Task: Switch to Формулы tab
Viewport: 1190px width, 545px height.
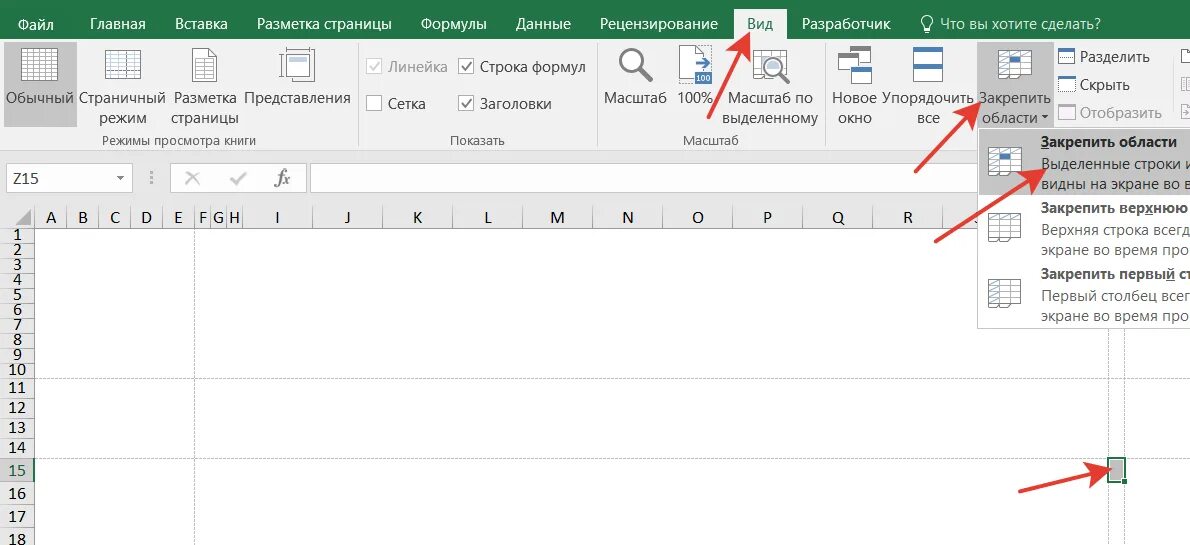Action: coord(454,24)
